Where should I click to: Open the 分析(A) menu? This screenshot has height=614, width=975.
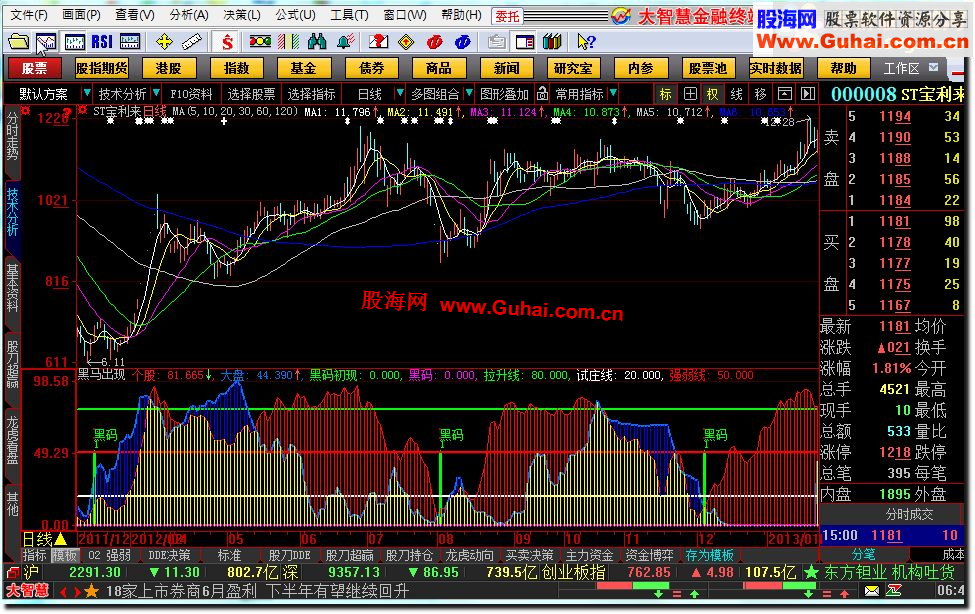point(188,15)
